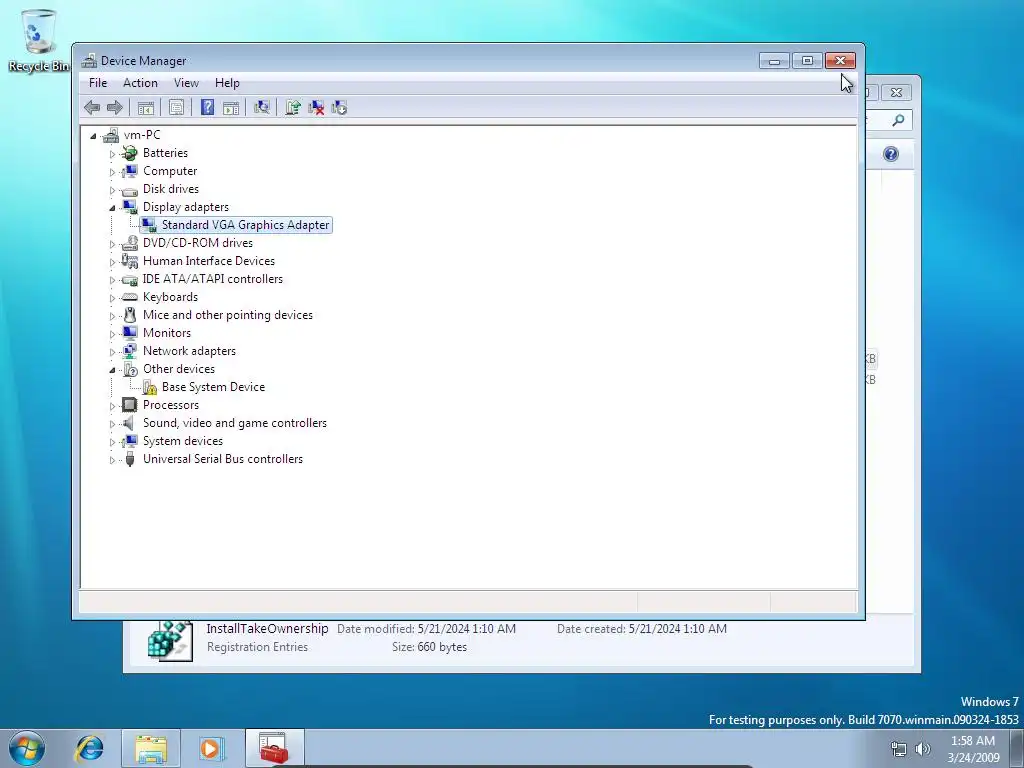Select Standard VGA Graphics Adapter
The image size is (1024, 768).
pos(246,225)
